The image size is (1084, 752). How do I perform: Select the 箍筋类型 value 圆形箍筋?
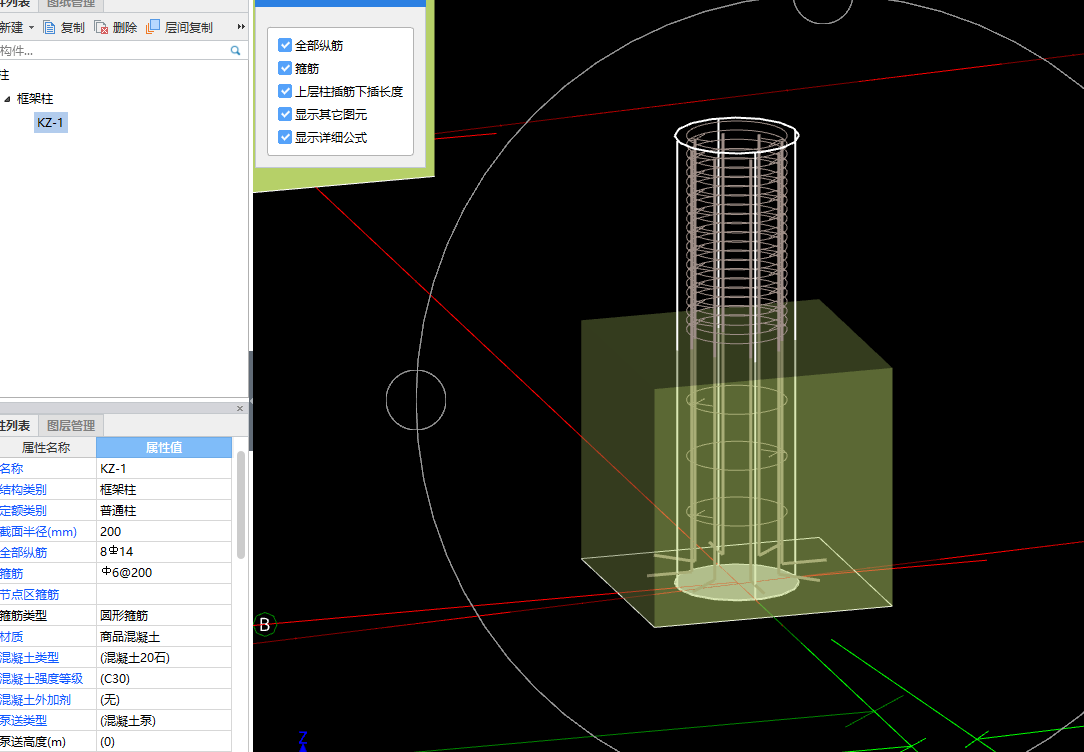[x=164, y=615]
